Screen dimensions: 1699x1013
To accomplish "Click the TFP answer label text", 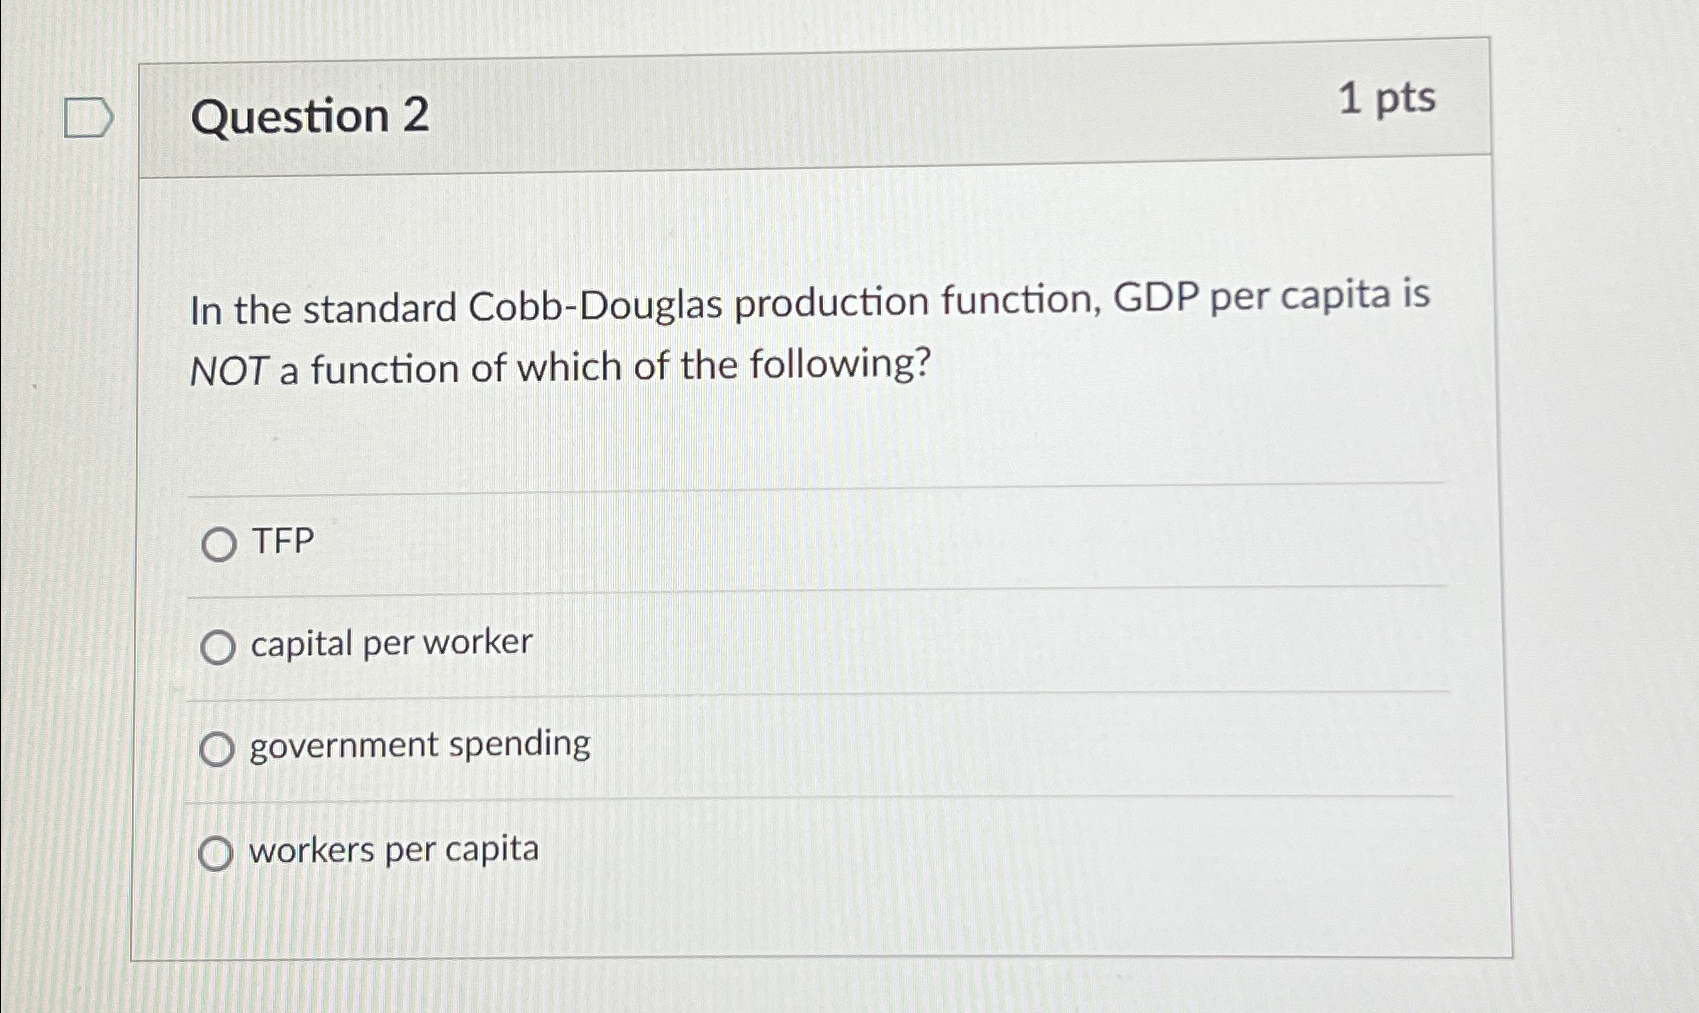I will (x=283, y=541).
